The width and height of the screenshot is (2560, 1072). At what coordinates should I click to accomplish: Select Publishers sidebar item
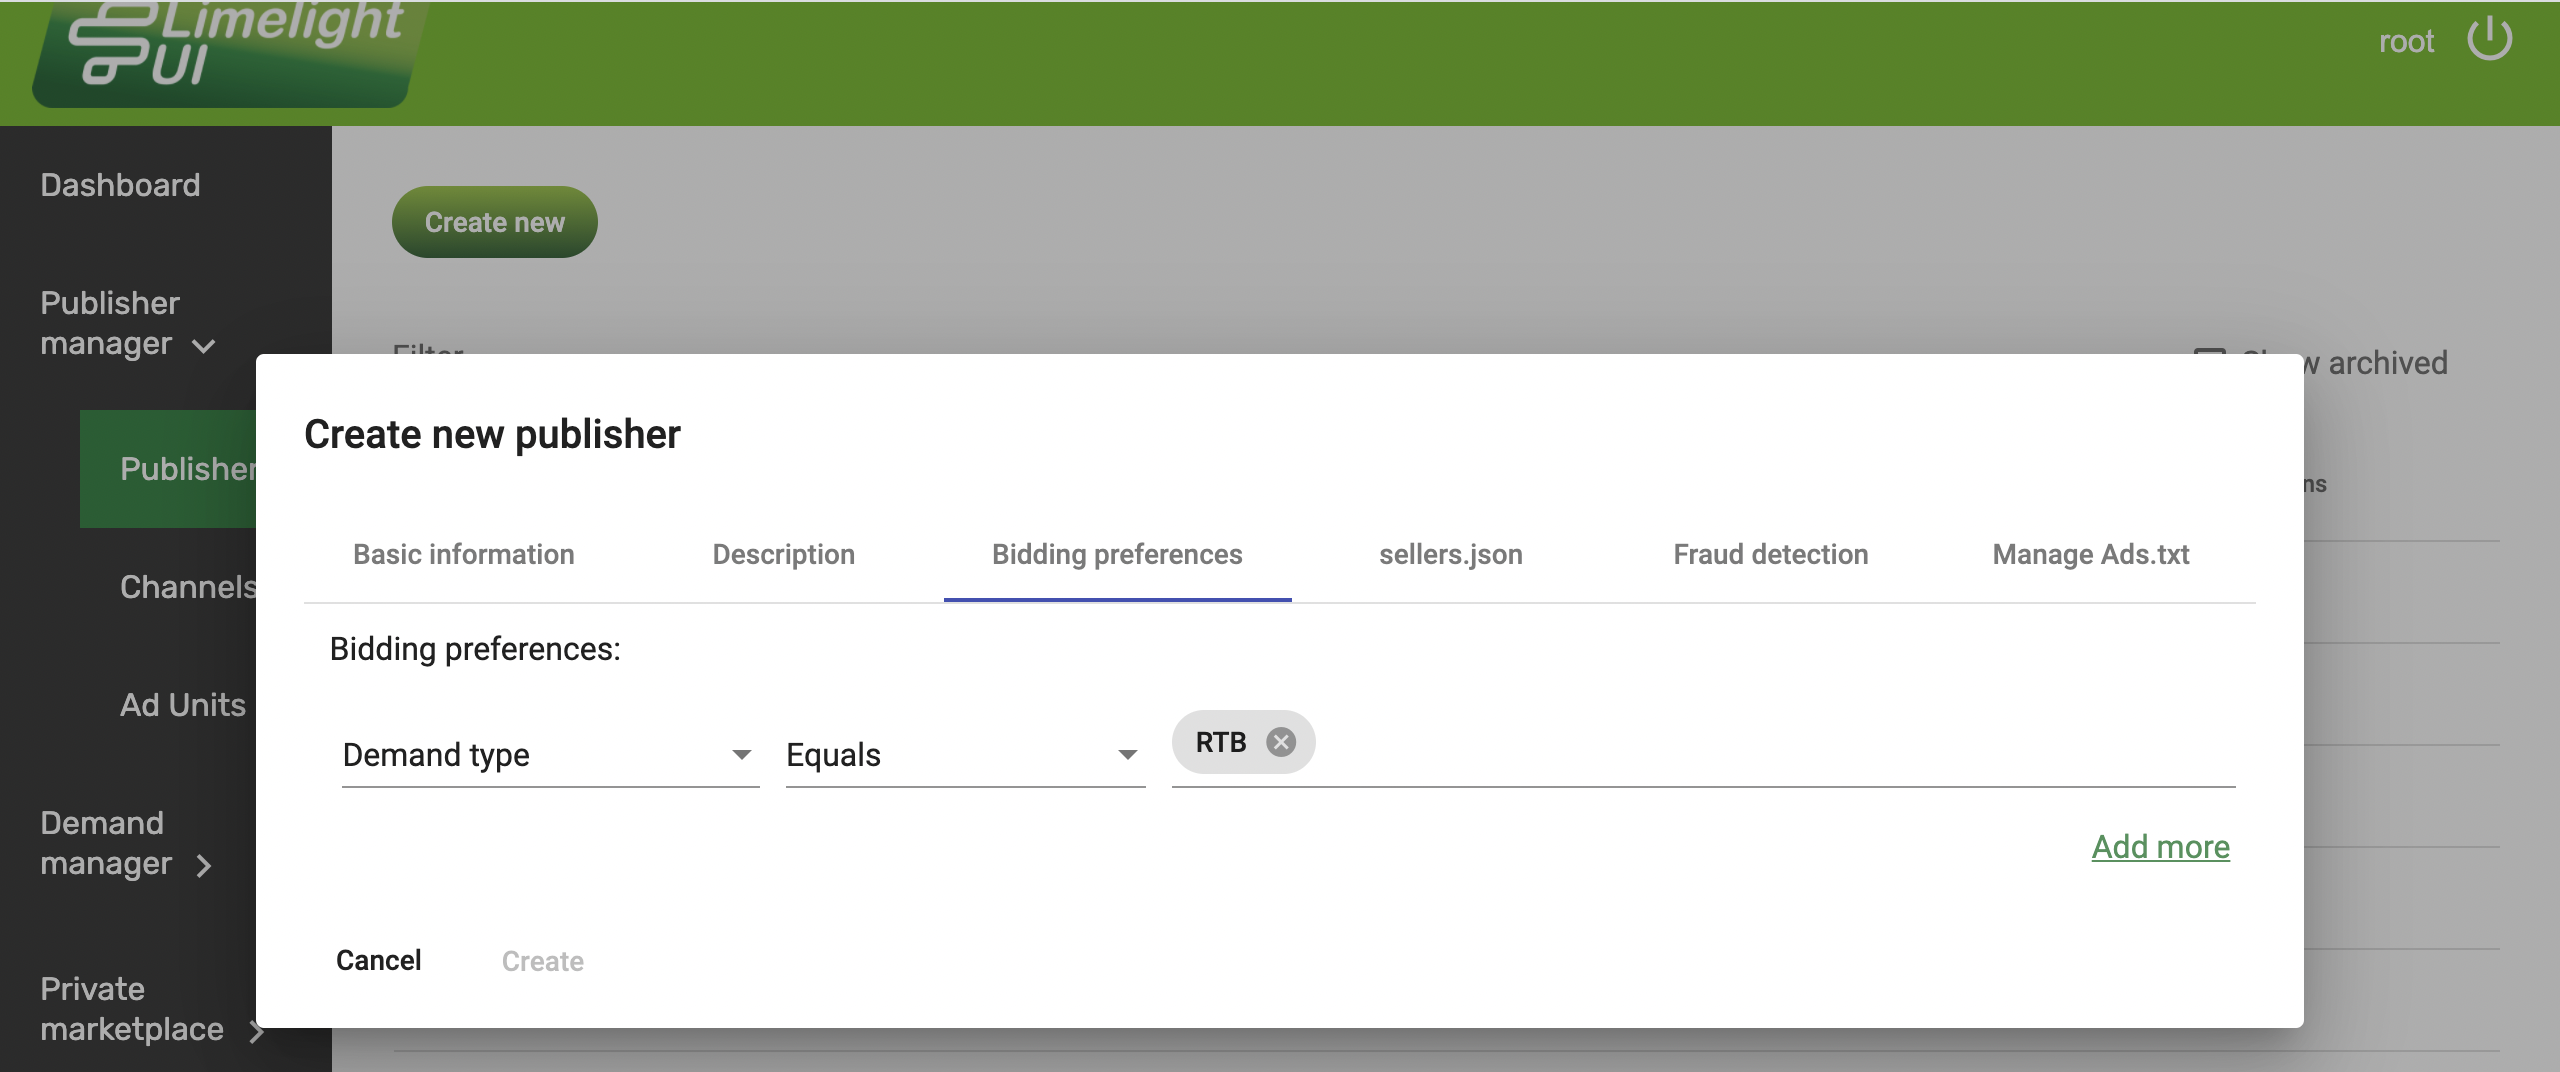click(168, 469)
